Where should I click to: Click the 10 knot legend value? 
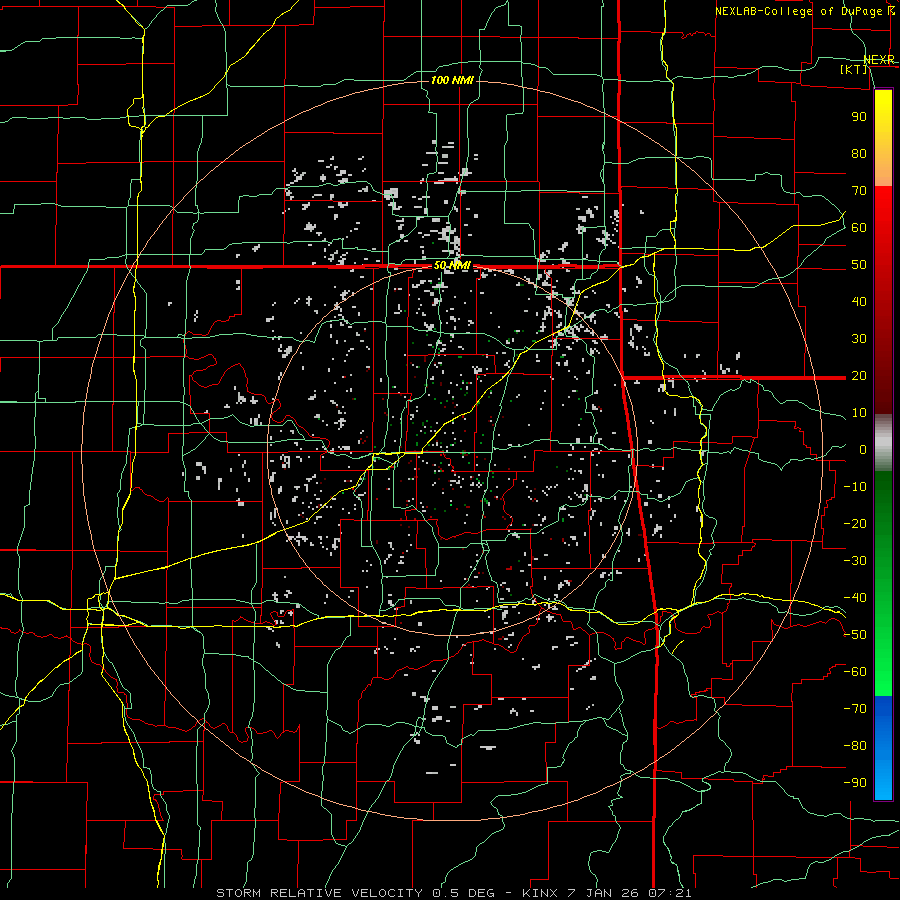(859, 413)
